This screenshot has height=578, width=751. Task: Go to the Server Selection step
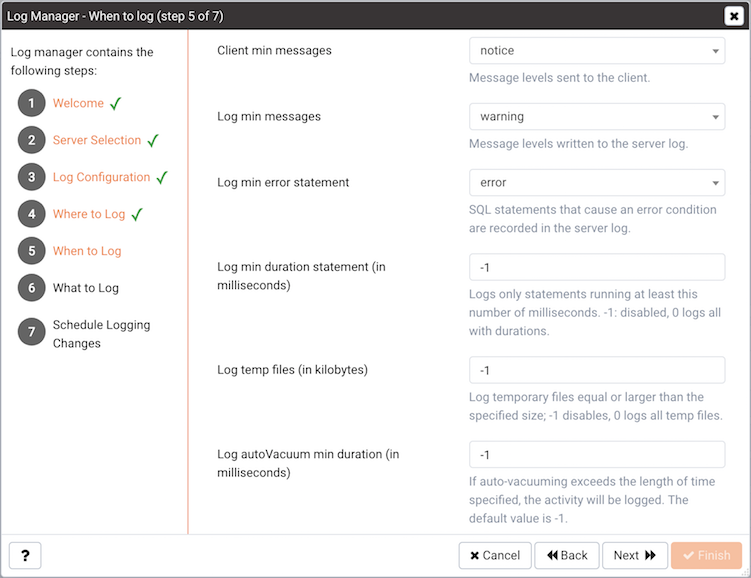click(97, 140)
